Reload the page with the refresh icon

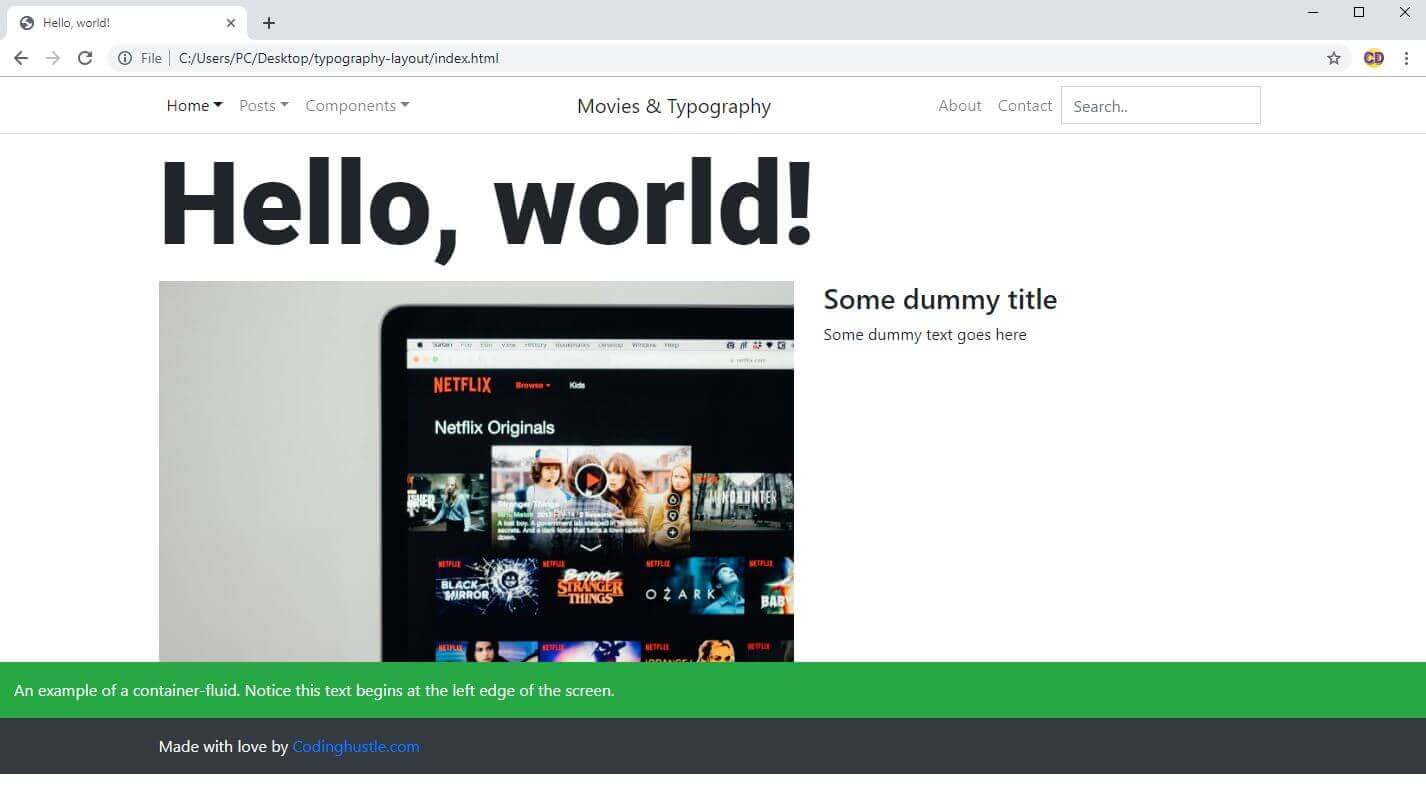85,58
